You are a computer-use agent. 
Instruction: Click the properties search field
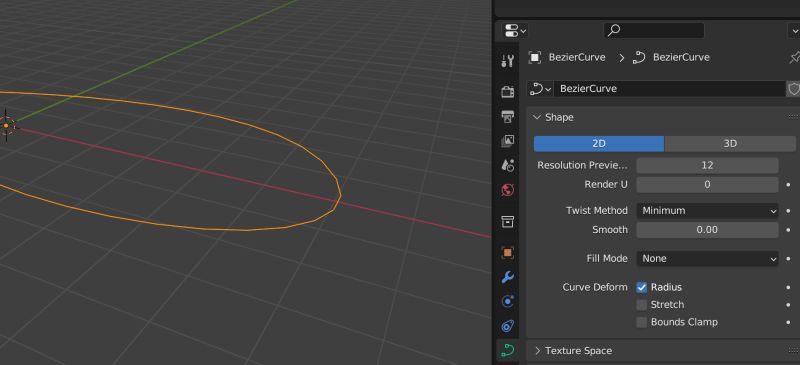(654, 31)
